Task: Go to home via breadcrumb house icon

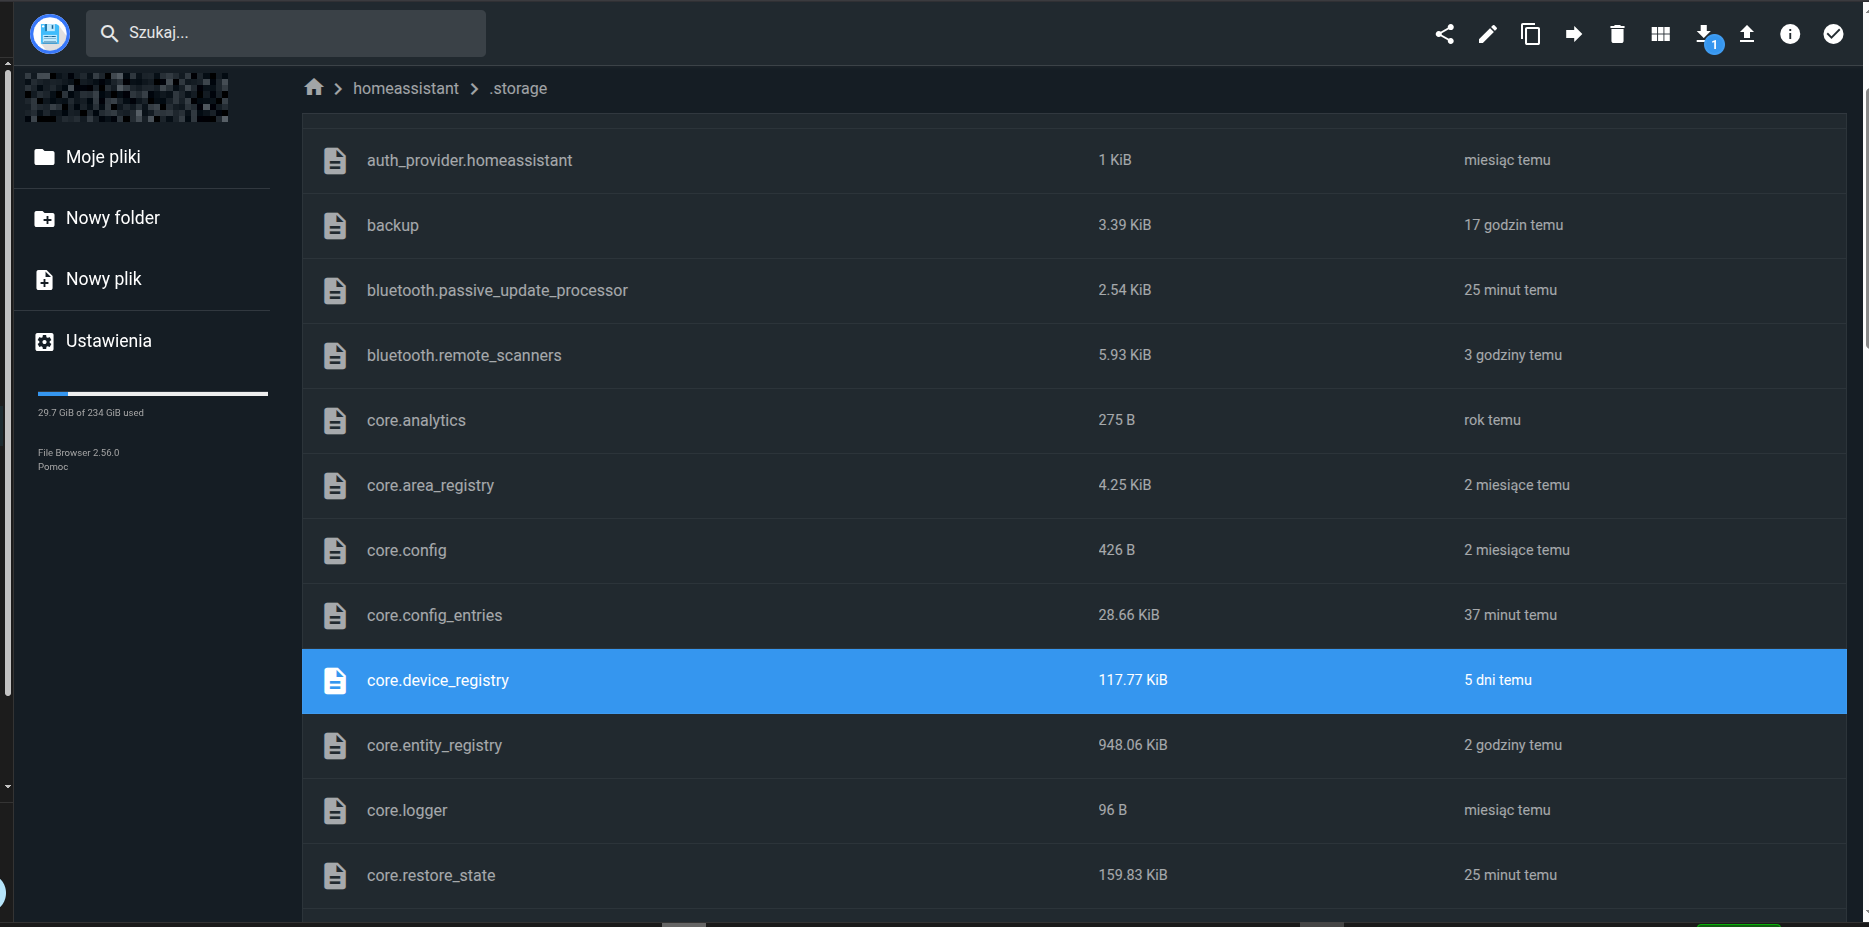Action: 314,88
